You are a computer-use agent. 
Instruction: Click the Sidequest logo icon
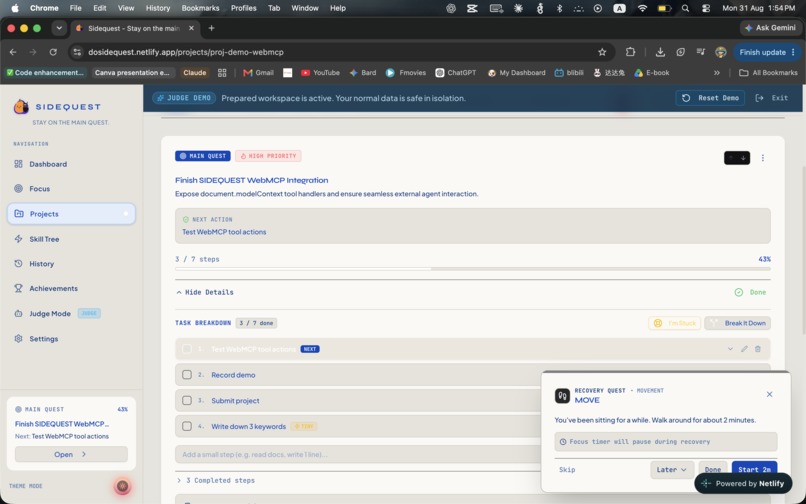(x=21, y=106)
